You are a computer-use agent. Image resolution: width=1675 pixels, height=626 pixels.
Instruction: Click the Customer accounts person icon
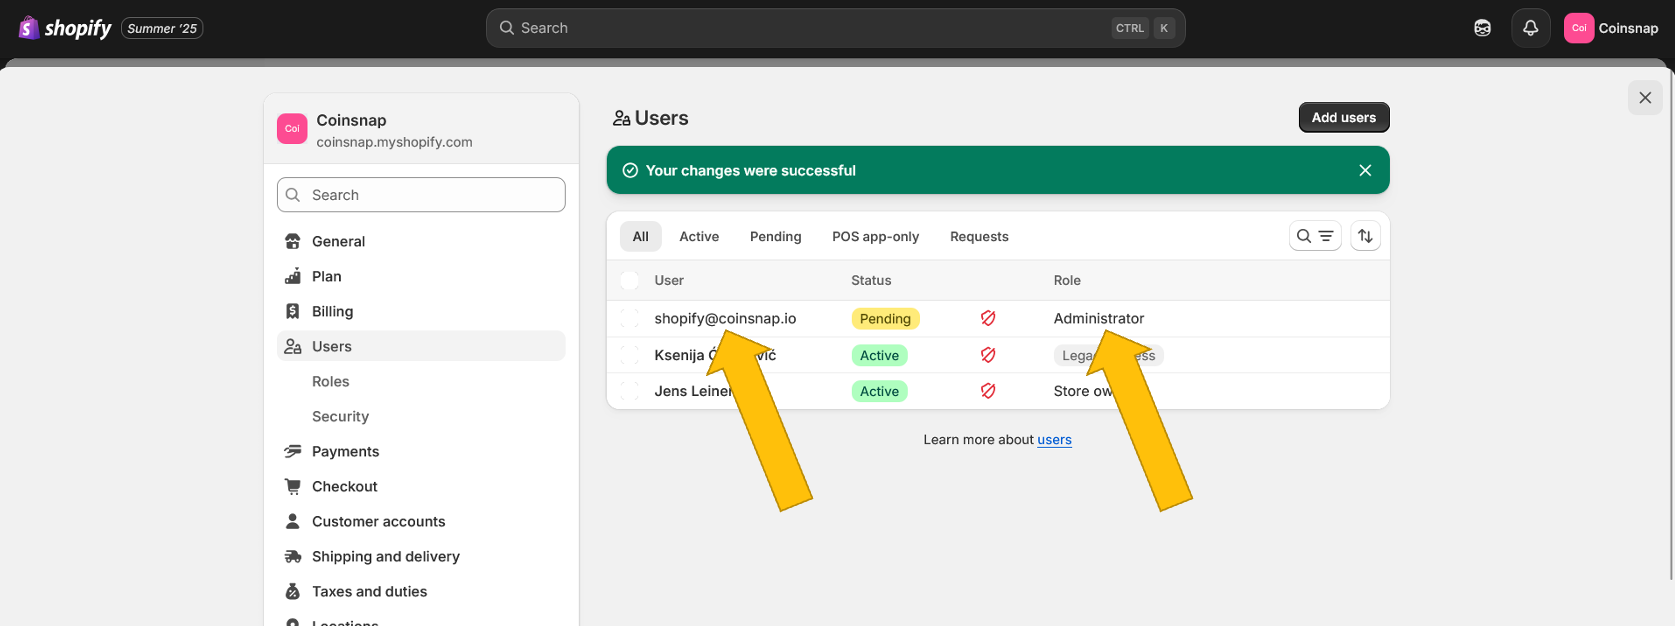pyautogui.click(x=293, y=521)
